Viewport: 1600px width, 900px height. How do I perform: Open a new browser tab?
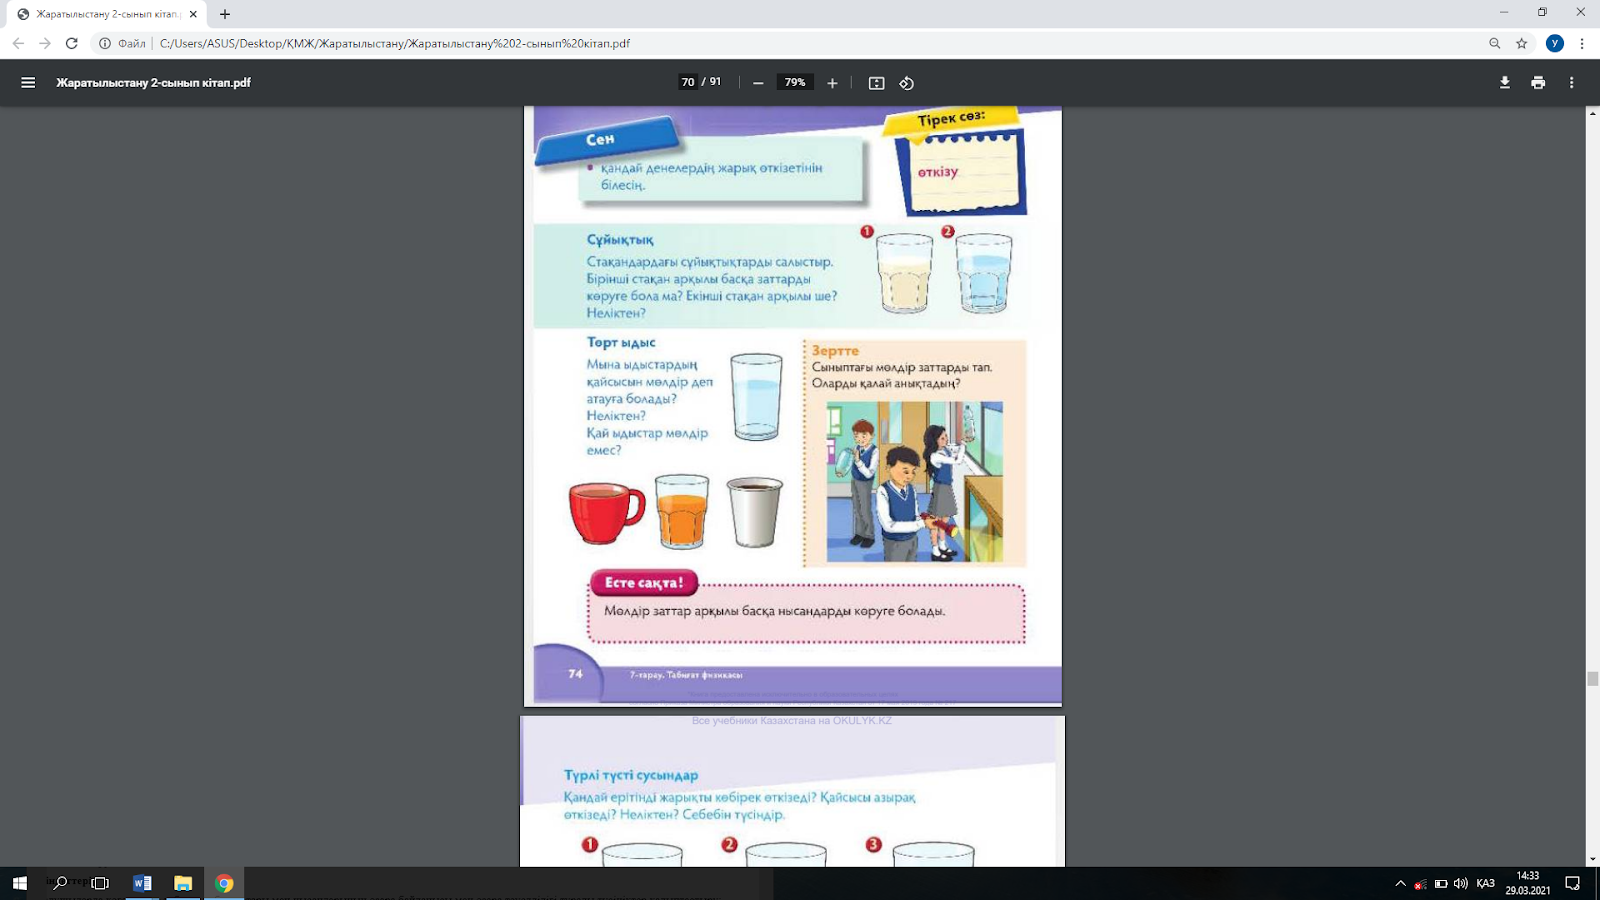(225, 14)
